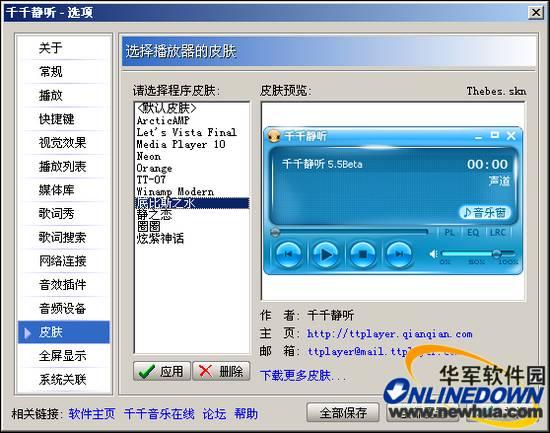Open the 歌词搜索 settings page
This screenshot has width=550, height=433.
[63, 237]
